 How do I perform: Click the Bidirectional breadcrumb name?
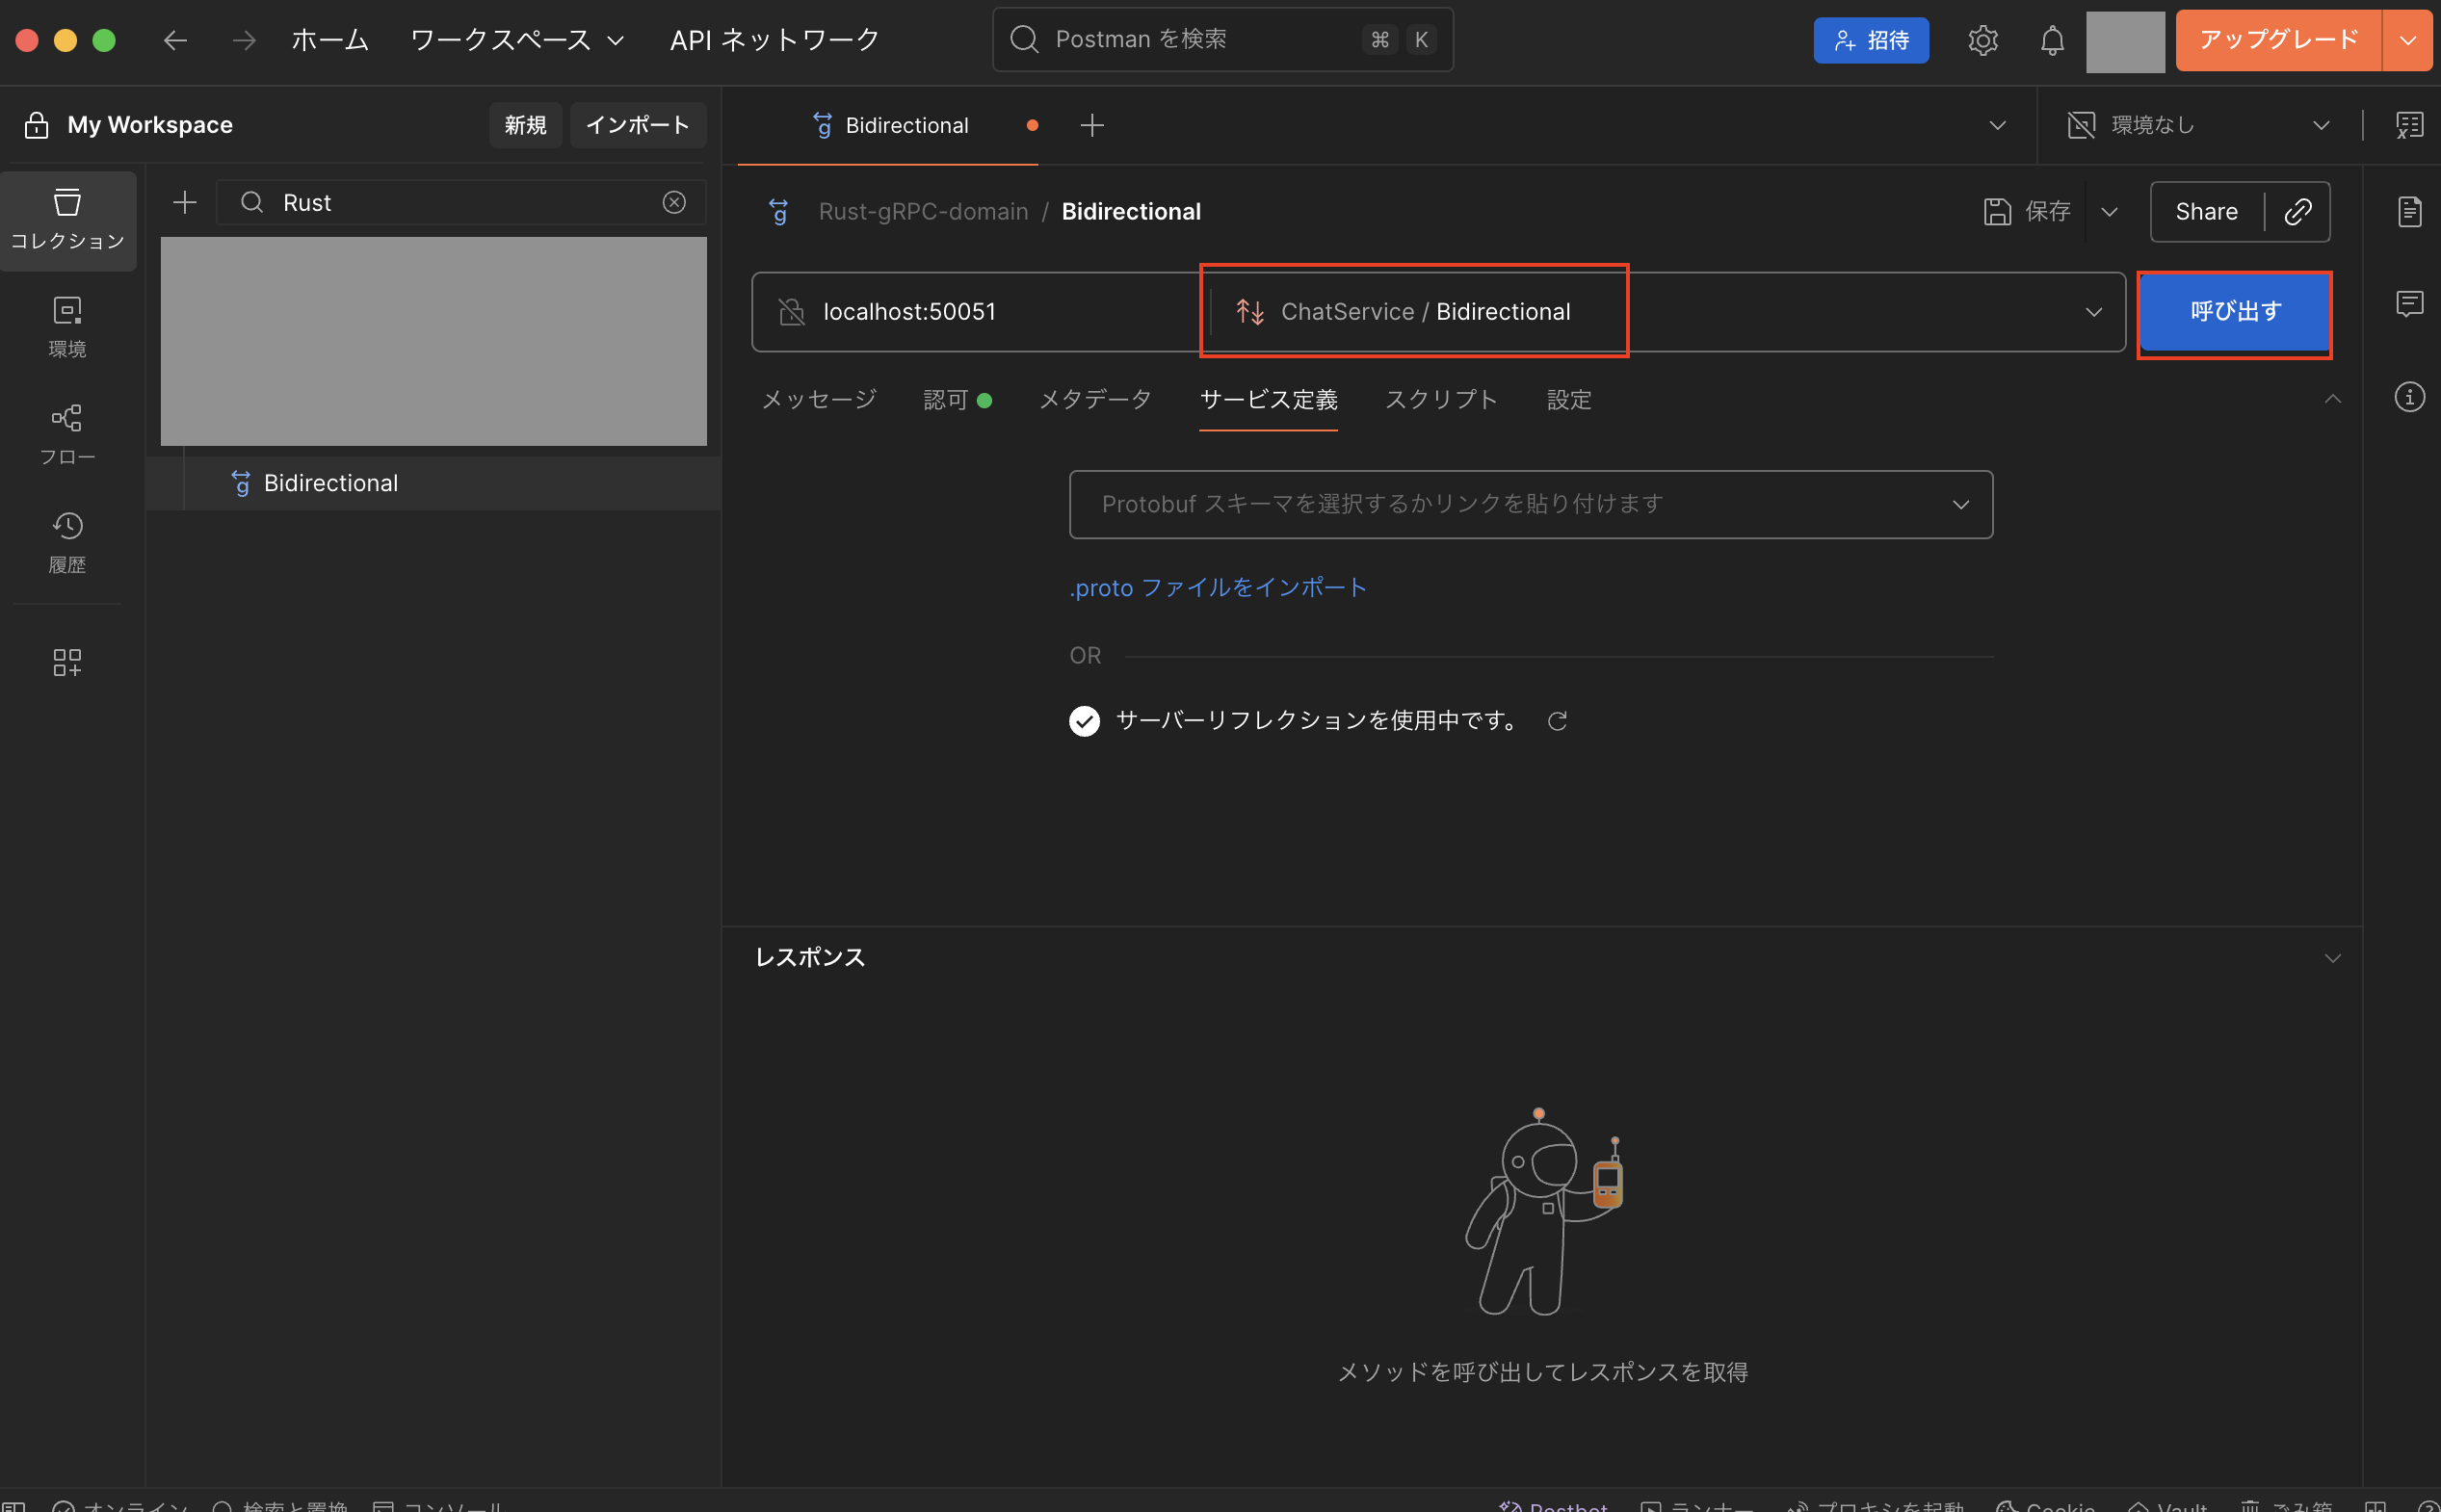1131,211
